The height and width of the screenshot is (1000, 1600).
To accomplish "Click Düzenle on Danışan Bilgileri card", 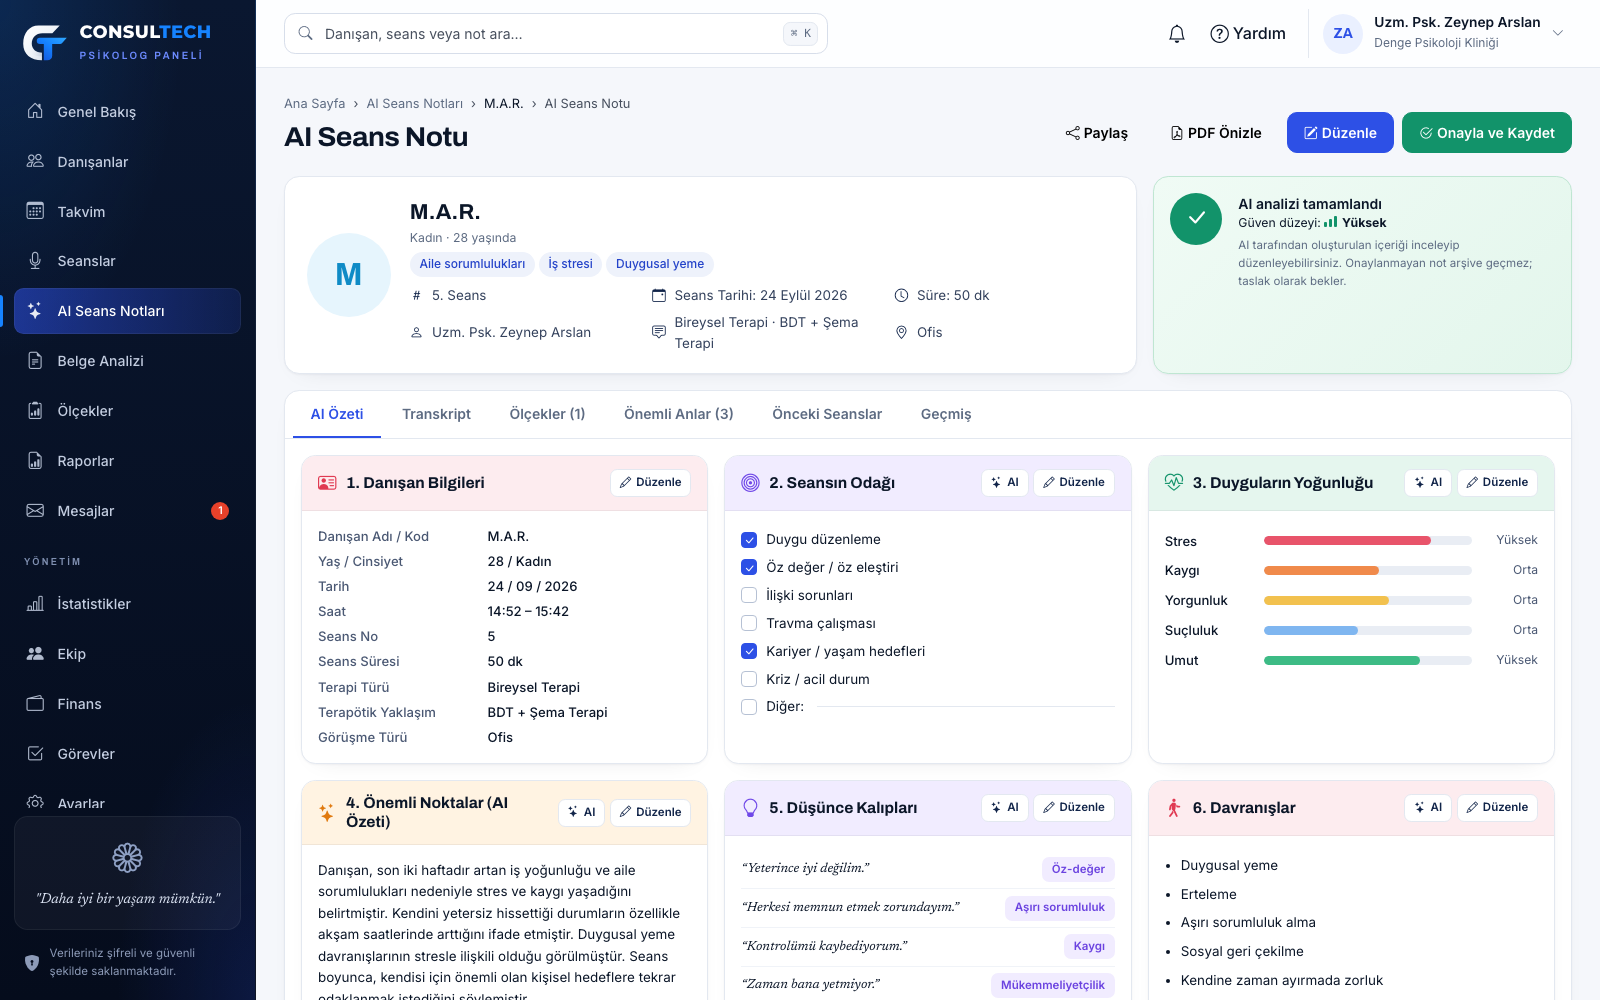I will tap(650, 482).
